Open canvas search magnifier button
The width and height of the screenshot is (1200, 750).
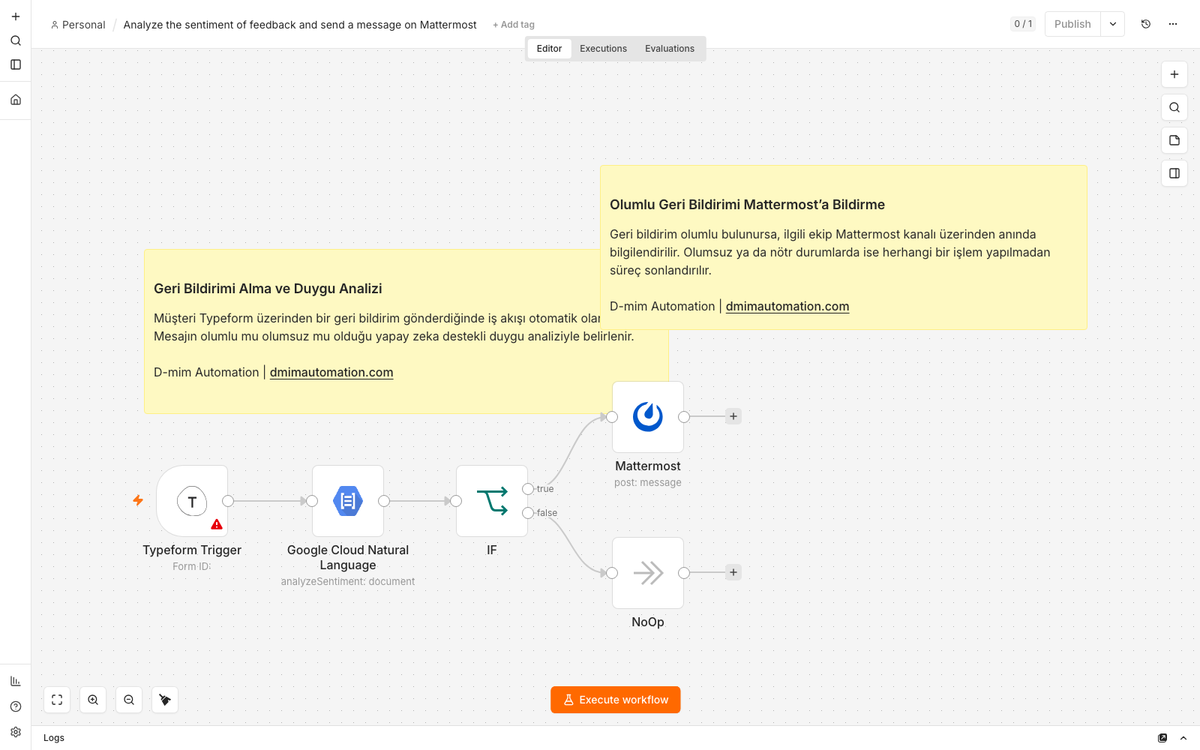[x=1174, y=108]
